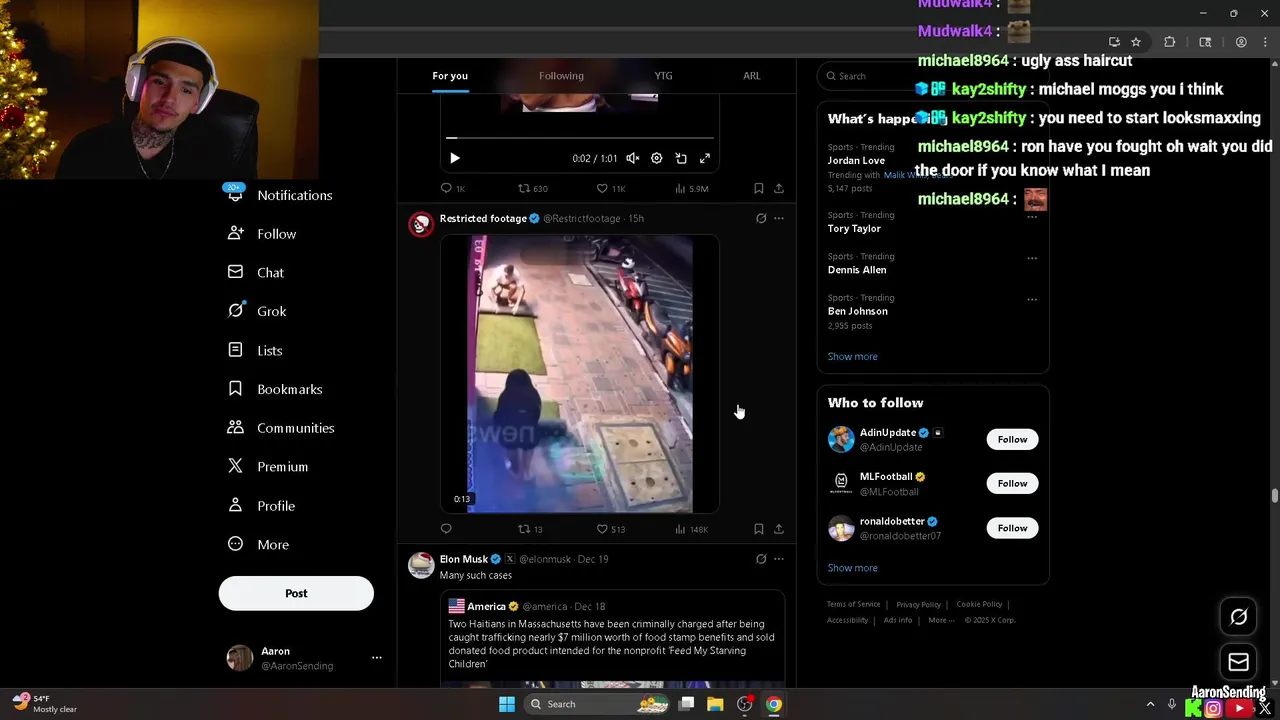The width and height of the screenshot is (1280, 720).
Task: Play the Restricted footage CCTV video
Action: tap(580, 374)
